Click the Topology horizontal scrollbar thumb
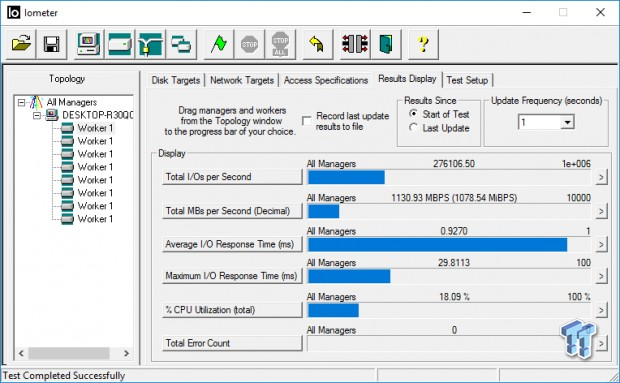Image resolution: width=620 pixels, height=383 pixels. click(x=69, y=353)
